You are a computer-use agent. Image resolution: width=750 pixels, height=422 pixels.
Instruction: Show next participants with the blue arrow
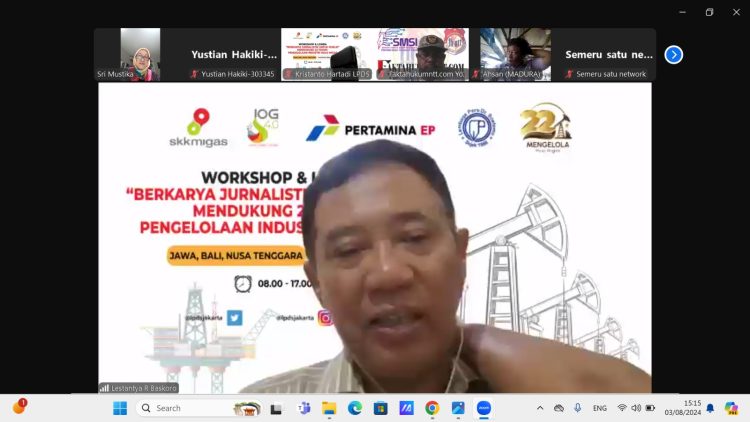pyautogui.click(x=673, y=55)
